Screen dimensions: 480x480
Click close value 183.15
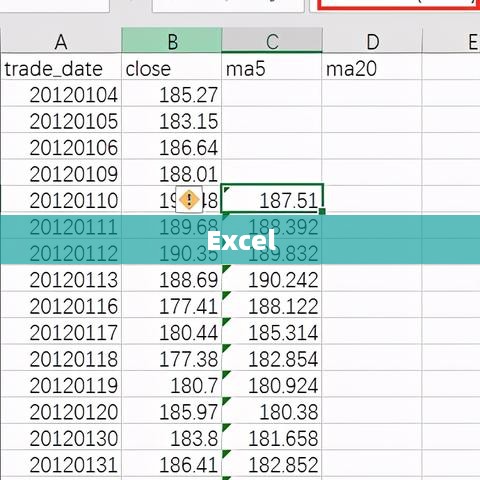click(x=172, y=120)
